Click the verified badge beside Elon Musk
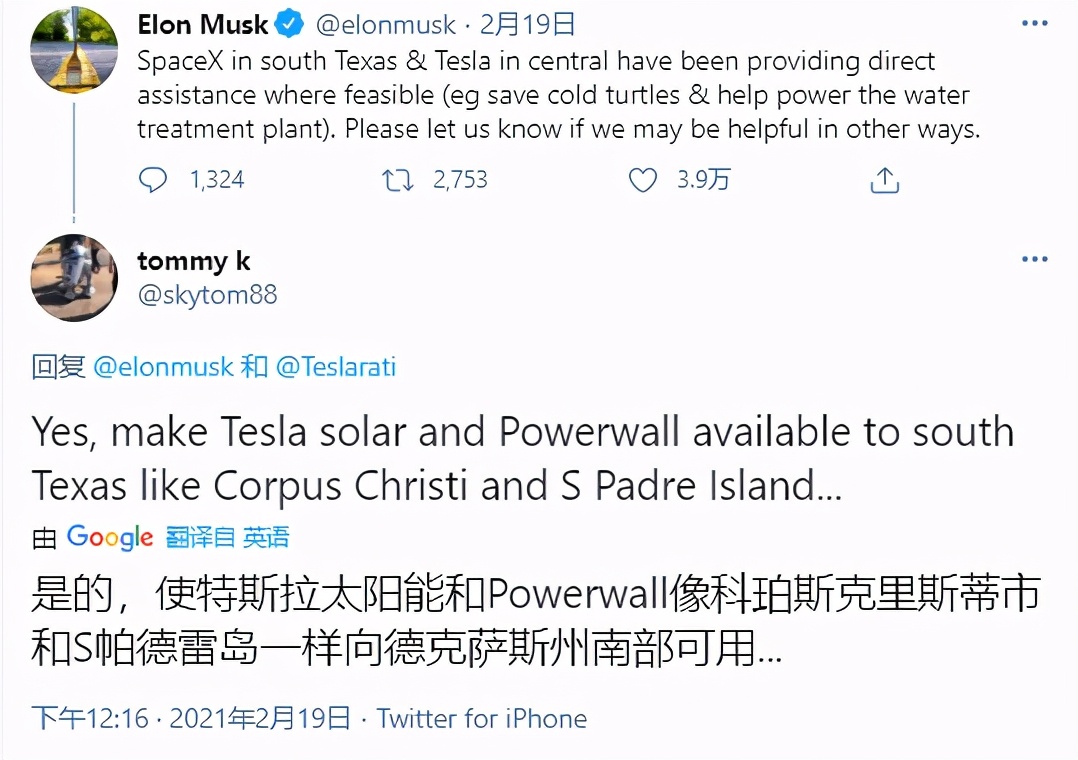1078x760 pixels. pyautogui.click(x=288, y=24)
